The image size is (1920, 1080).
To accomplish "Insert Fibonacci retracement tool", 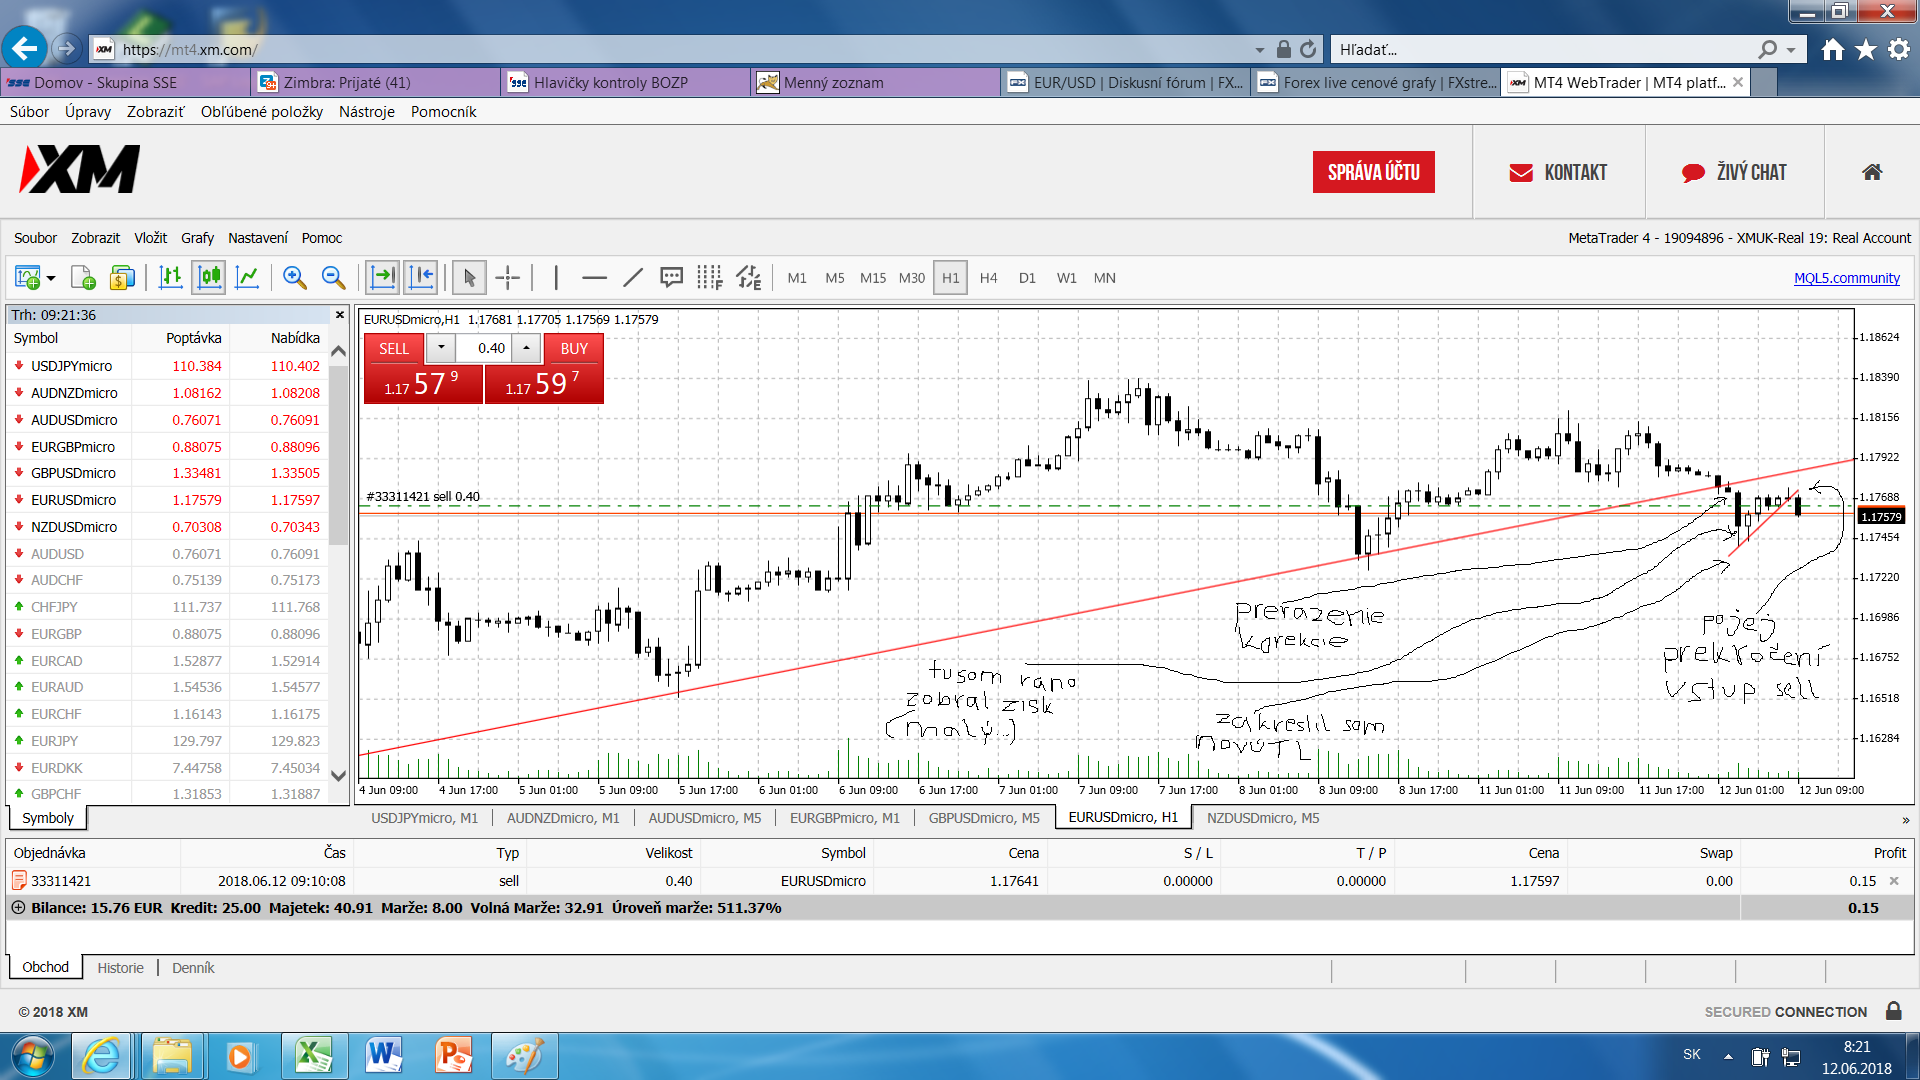I will 710,278.
